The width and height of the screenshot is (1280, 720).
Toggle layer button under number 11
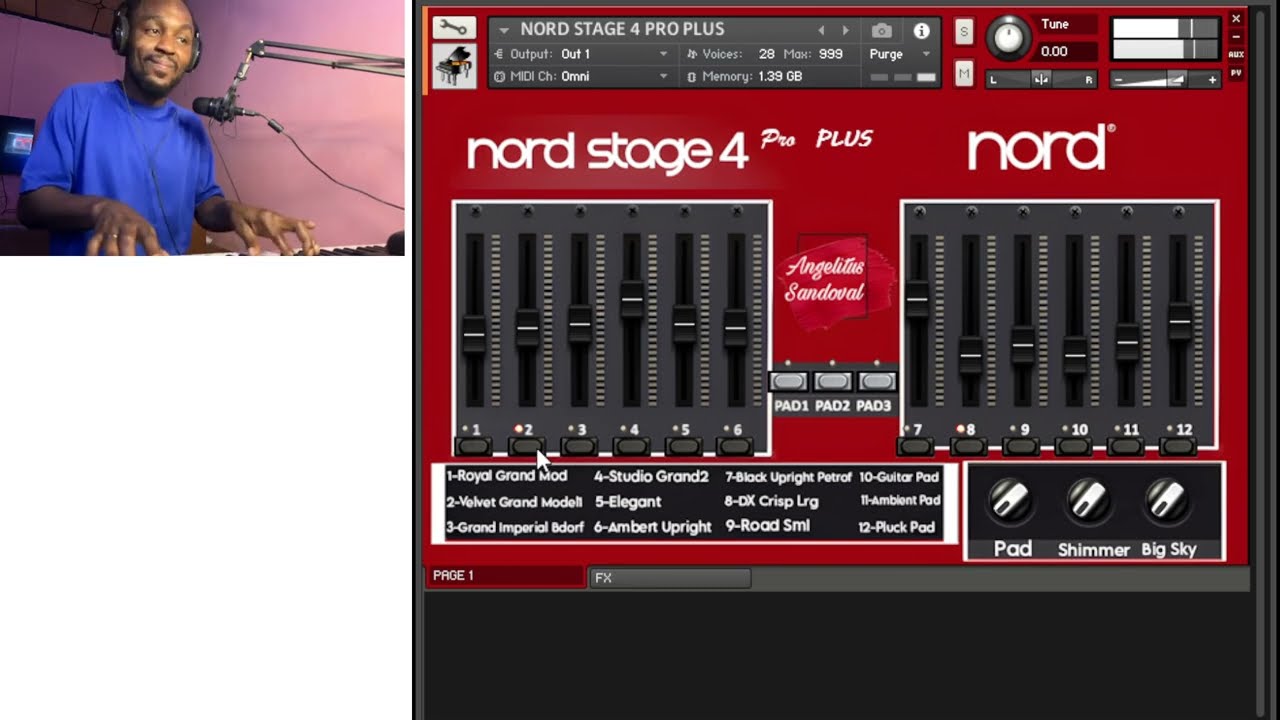1127,447
